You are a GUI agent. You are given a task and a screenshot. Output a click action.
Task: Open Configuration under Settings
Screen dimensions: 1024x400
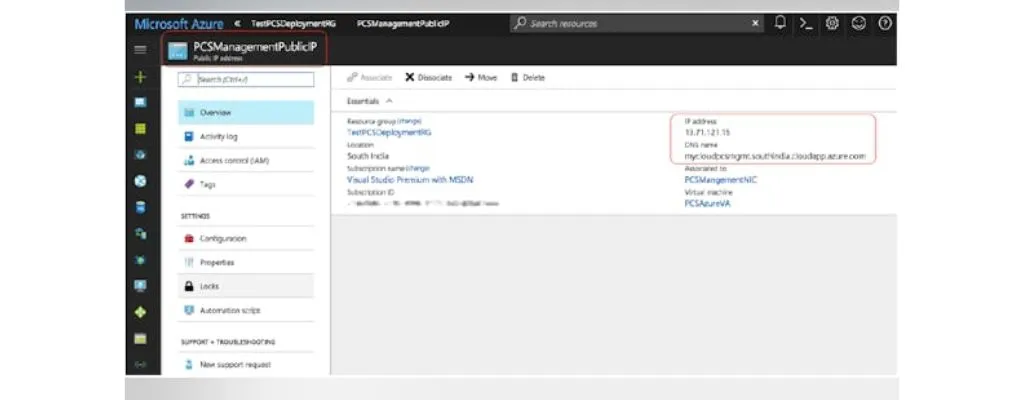tap(246, 239)
